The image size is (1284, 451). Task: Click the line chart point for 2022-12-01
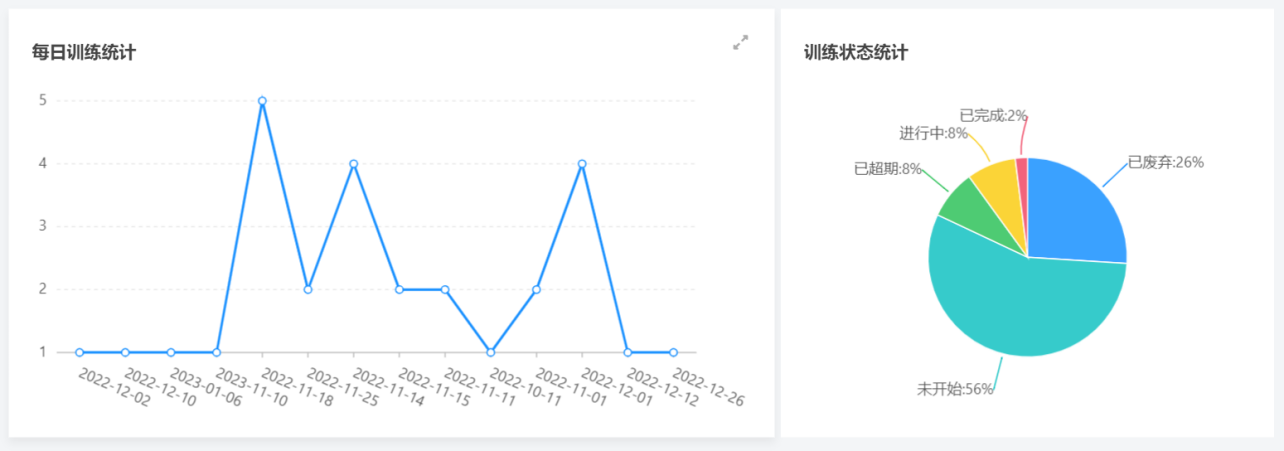click(x=582, y=164)
